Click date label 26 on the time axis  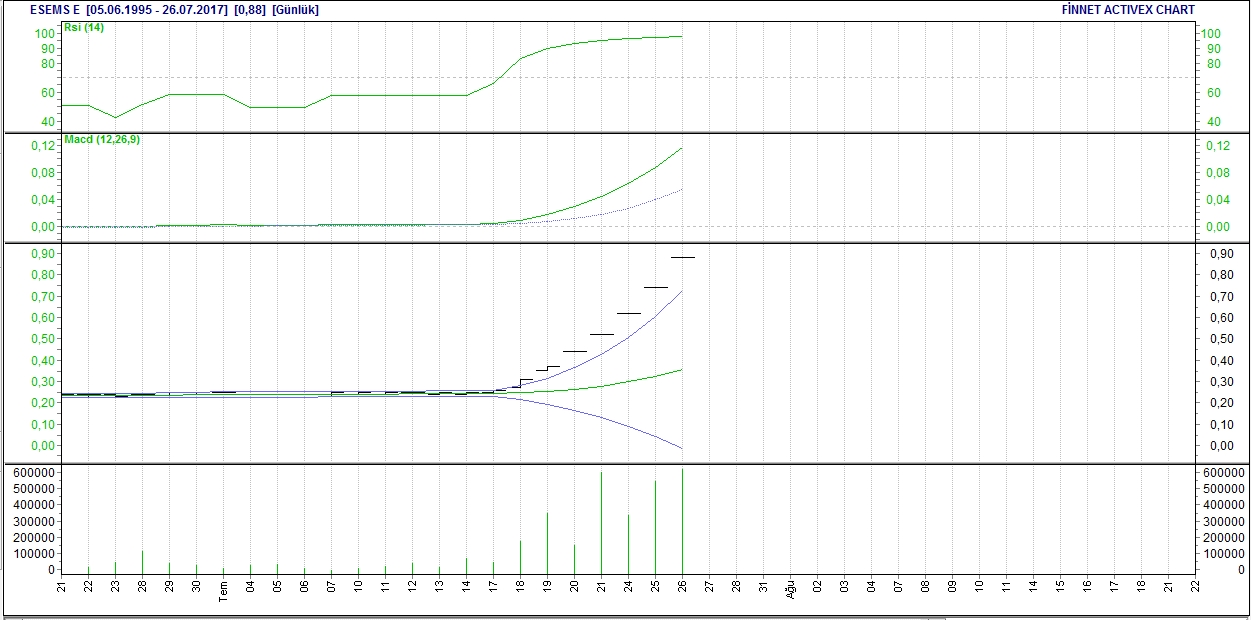click(x=682, y=585)
